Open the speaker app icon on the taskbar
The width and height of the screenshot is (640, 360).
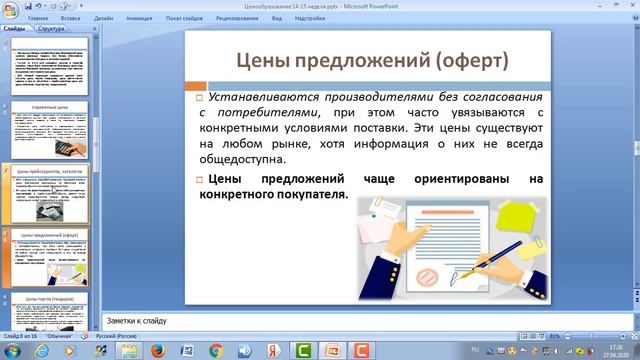coord(245,351)
